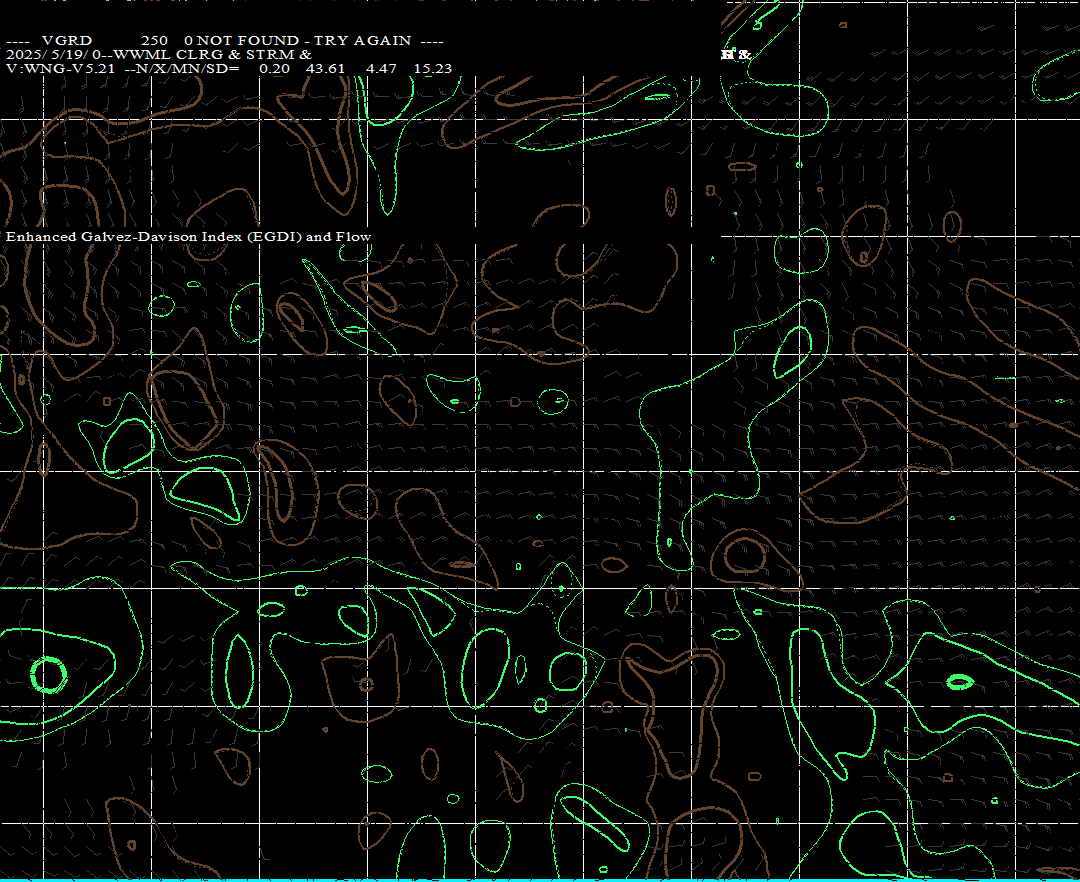Click the 'V:WNG-V5.21' version label

point(61,68)
